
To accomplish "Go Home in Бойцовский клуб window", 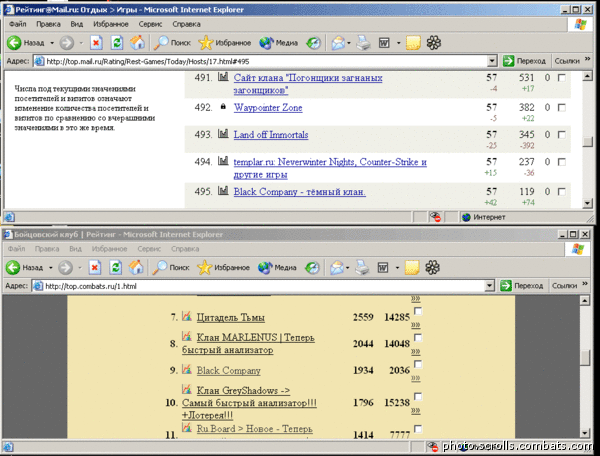I will click(135, 267).
